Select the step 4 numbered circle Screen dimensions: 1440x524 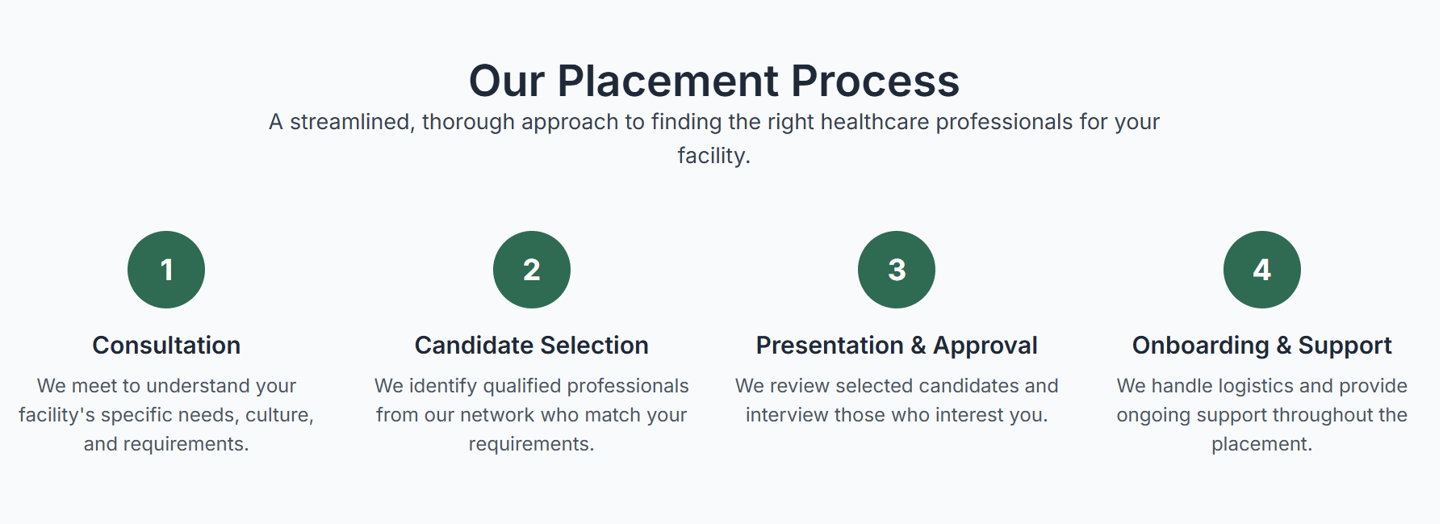(x=1261, y=270)
